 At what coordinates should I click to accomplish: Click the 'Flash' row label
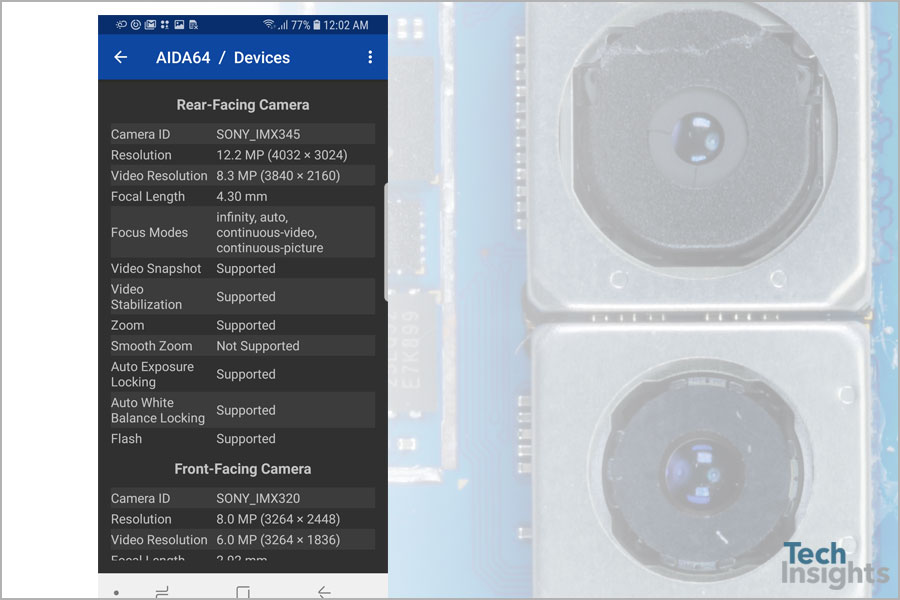(x=126, y=439)
